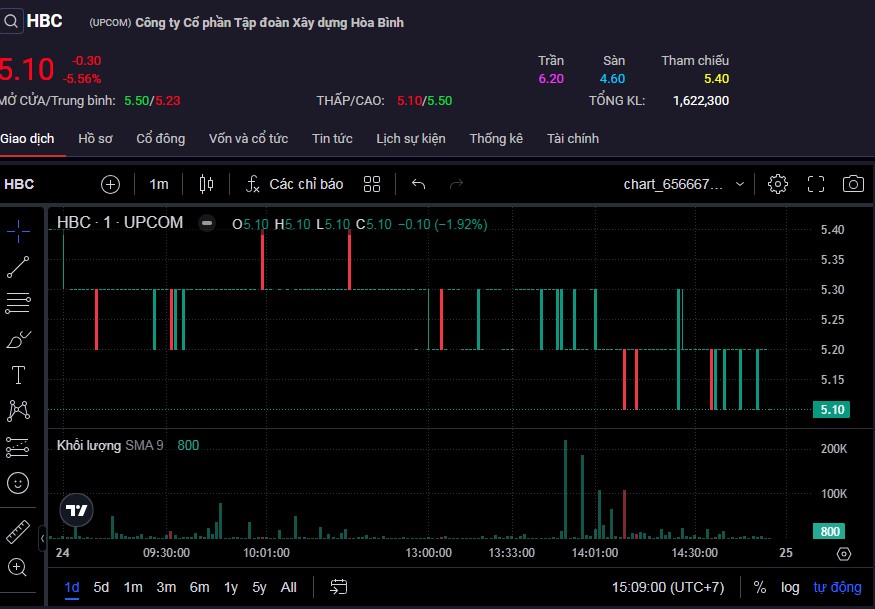This screenshot has height=609, width=875.
Task: Enter fullscreen chart mode
Action: pyautogui.click(x=816, y=184)
